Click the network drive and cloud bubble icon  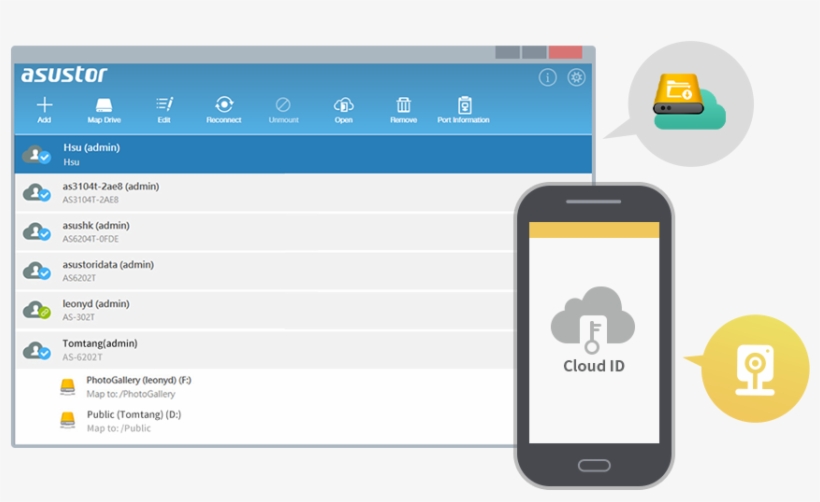689,102
